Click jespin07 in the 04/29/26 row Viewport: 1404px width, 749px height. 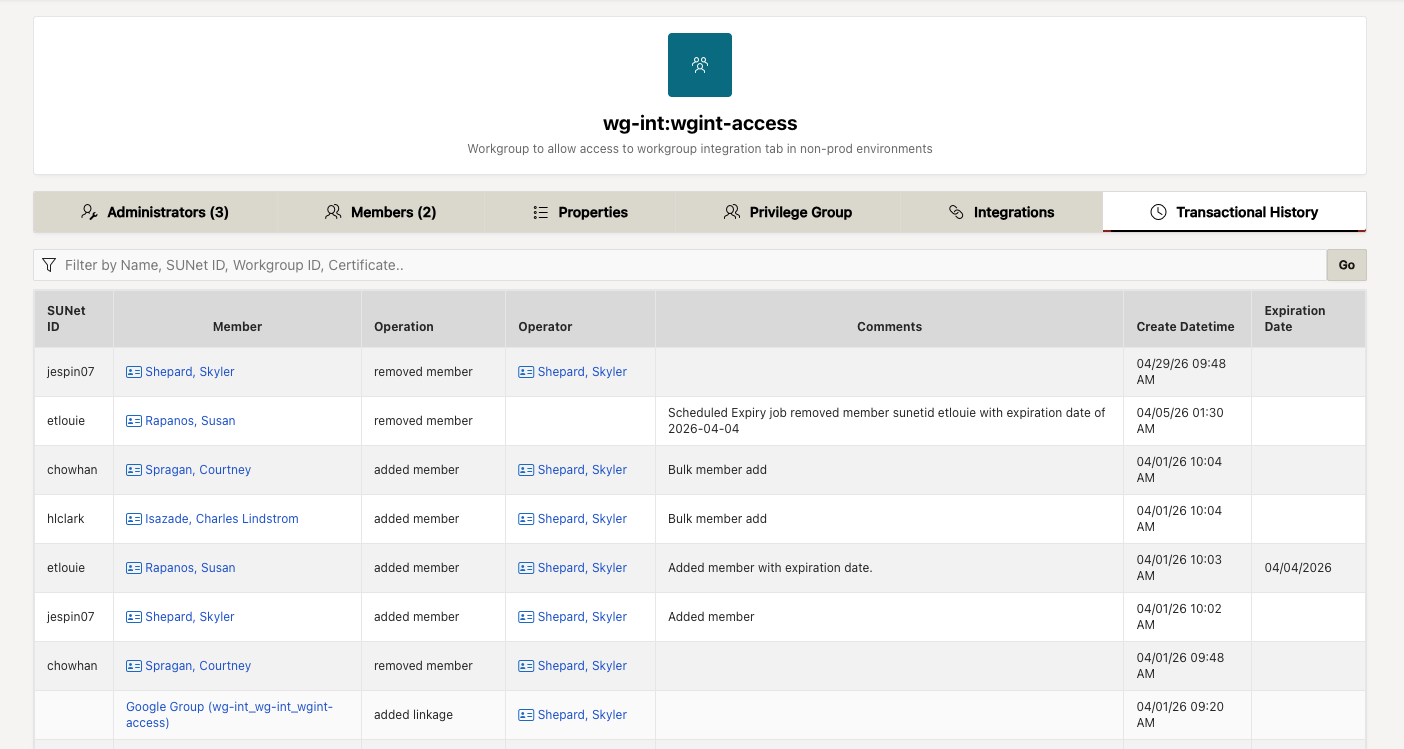(71, 372)
